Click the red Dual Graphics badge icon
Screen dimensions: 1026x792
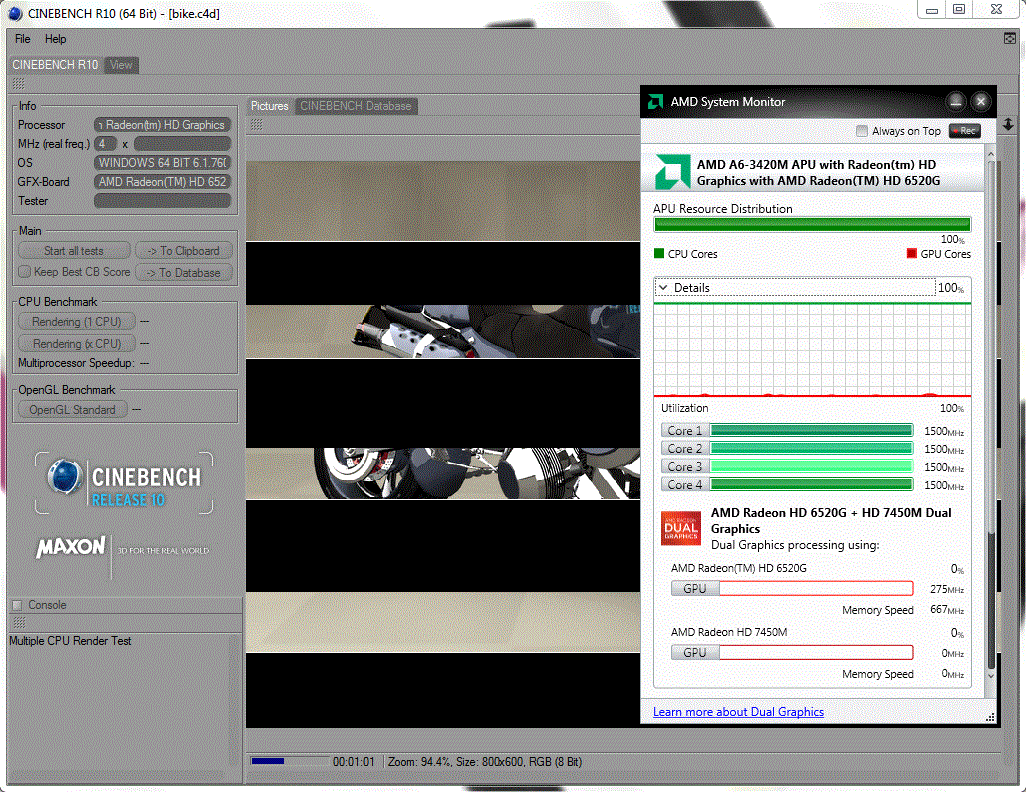pos(681,528)
